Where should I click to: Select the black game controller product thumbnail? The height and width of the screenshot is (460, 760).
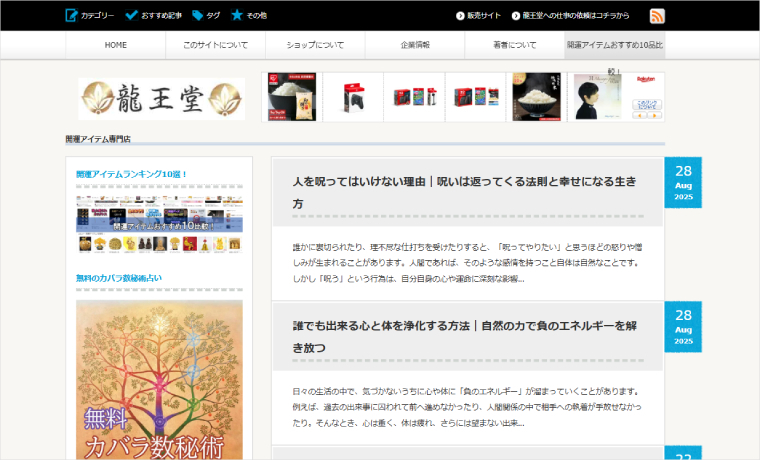tap(352, 97)
